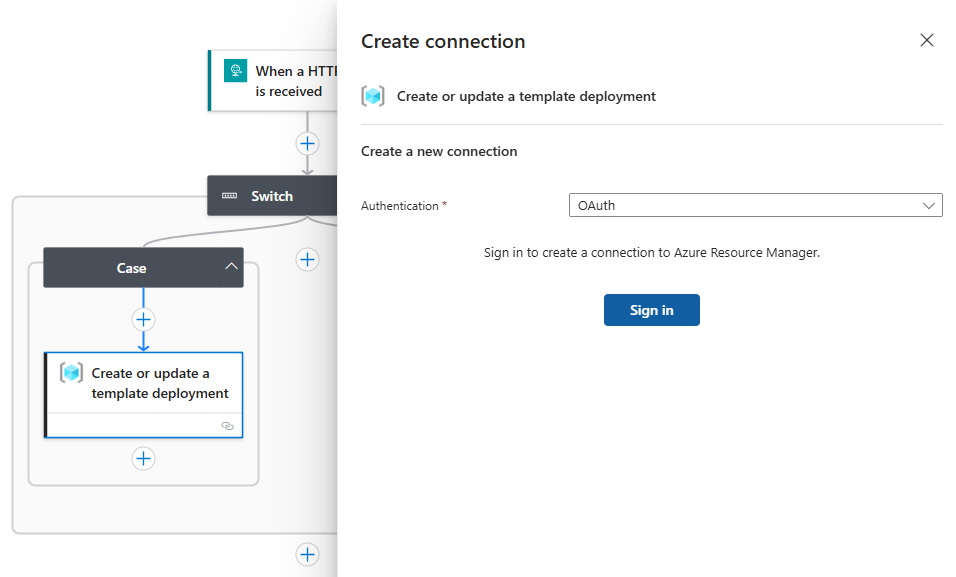This screenshot has width=956, height=577.
Task: Click the 'Authentication' field label
Action: [x=399, y=206]
